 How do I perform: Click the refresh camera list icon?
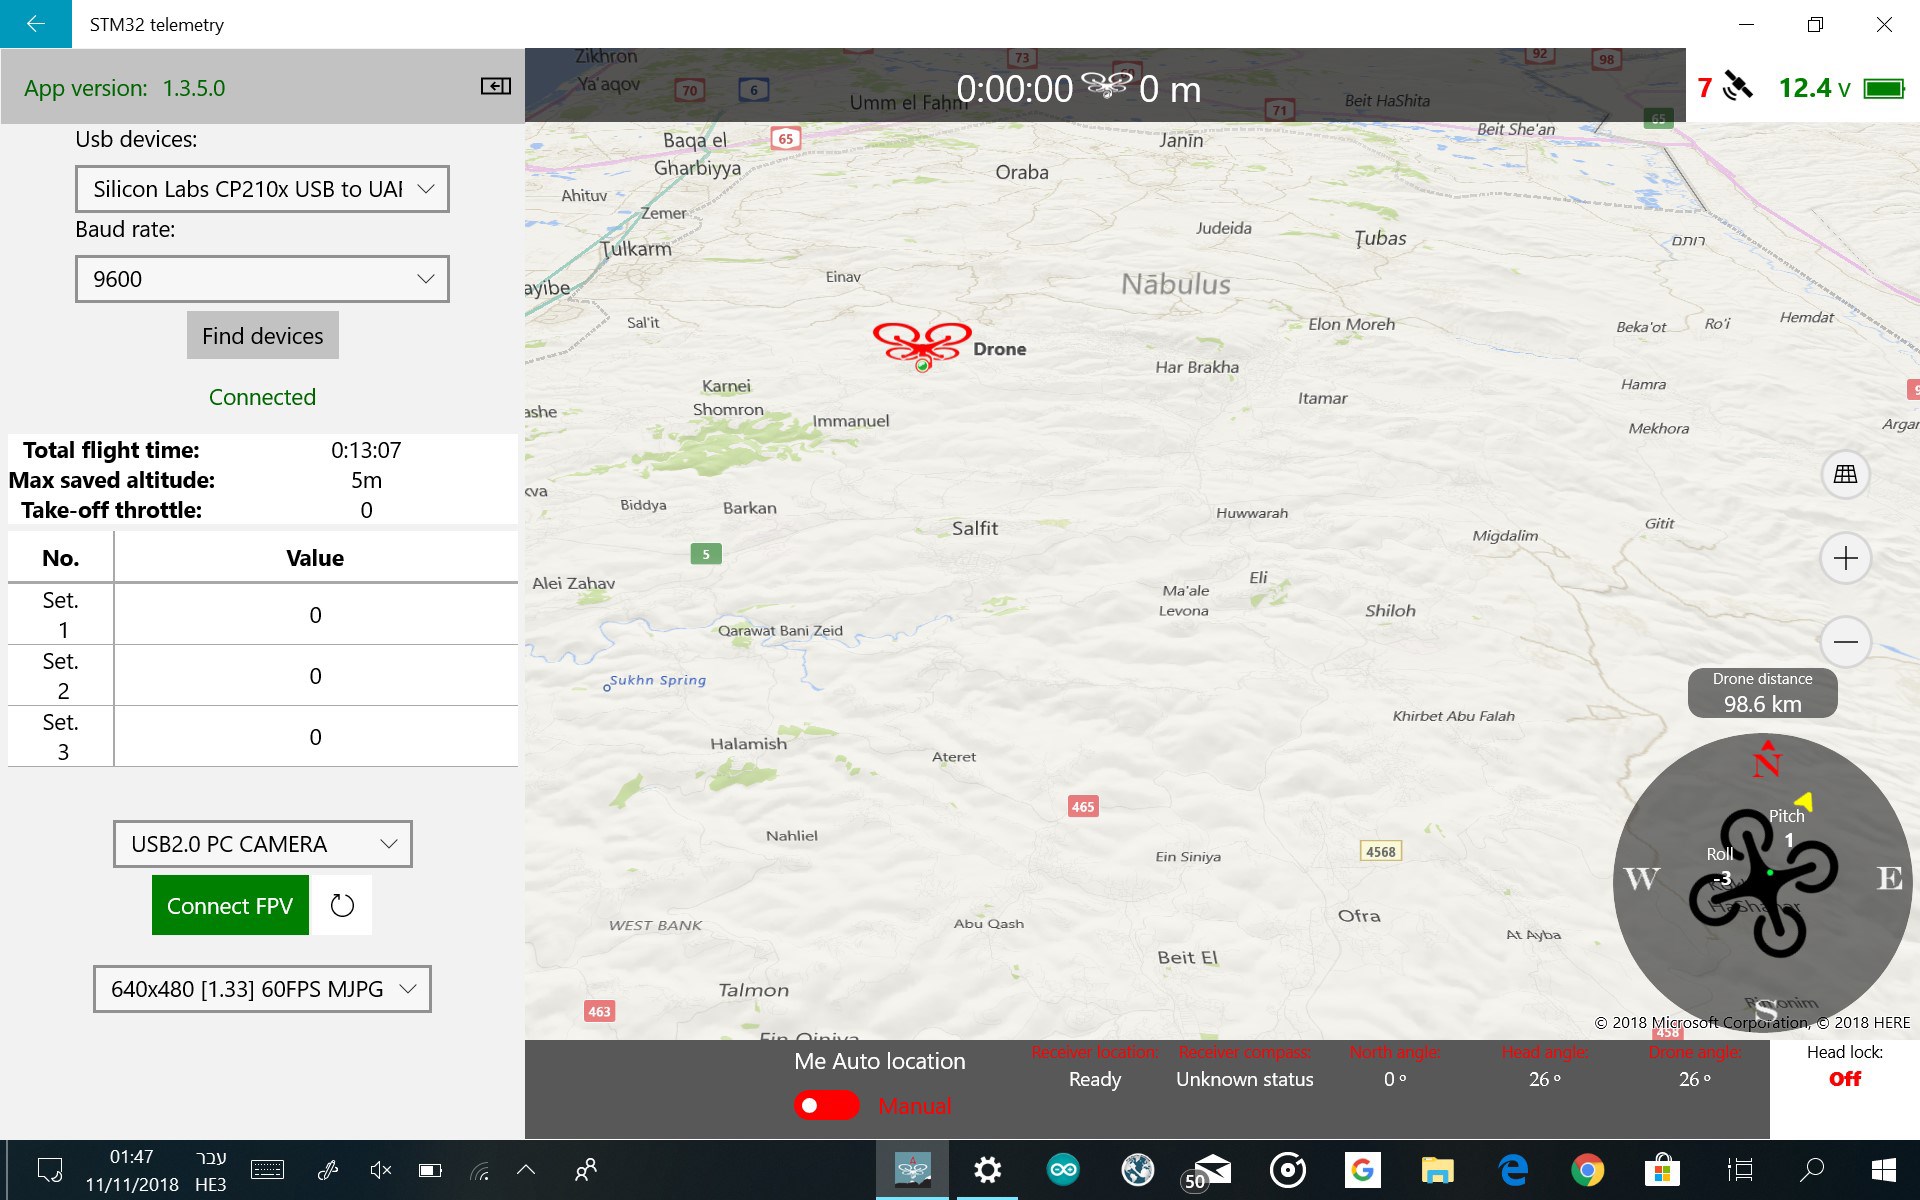(x=342, y=905)
